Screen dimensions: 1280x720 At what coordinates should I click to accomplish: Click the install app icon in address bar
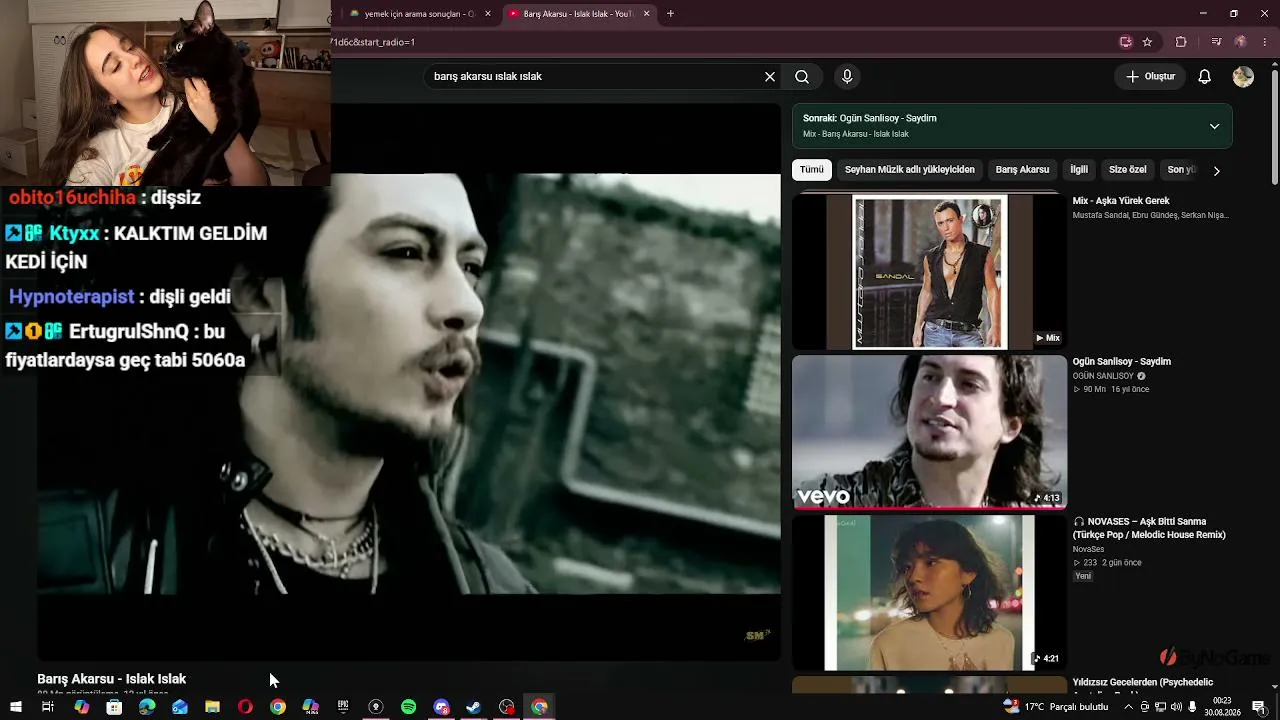[1126, 42]
